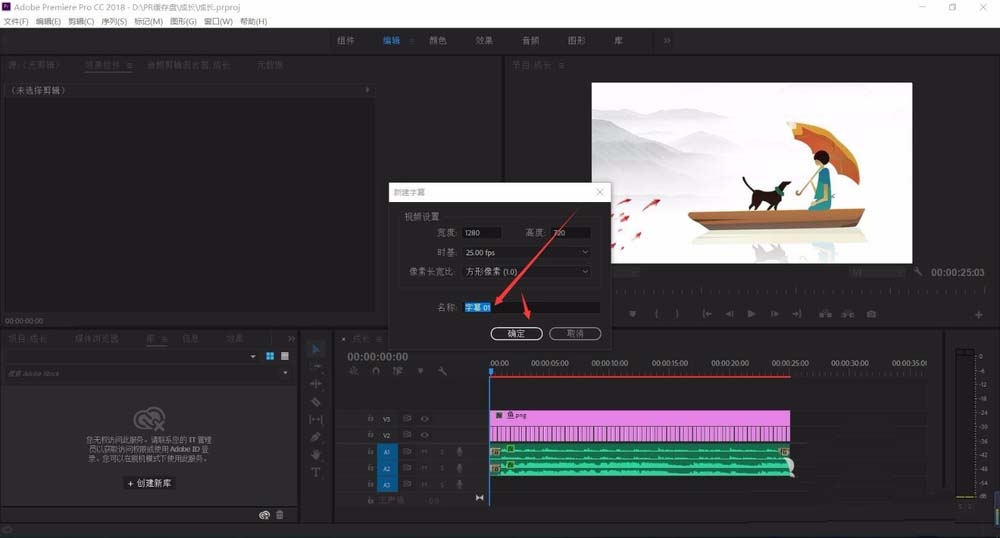Expand hidden project panel tabs chevron
The width and height of the screenshot is (1000, 538).
click(x=291, y=338)
